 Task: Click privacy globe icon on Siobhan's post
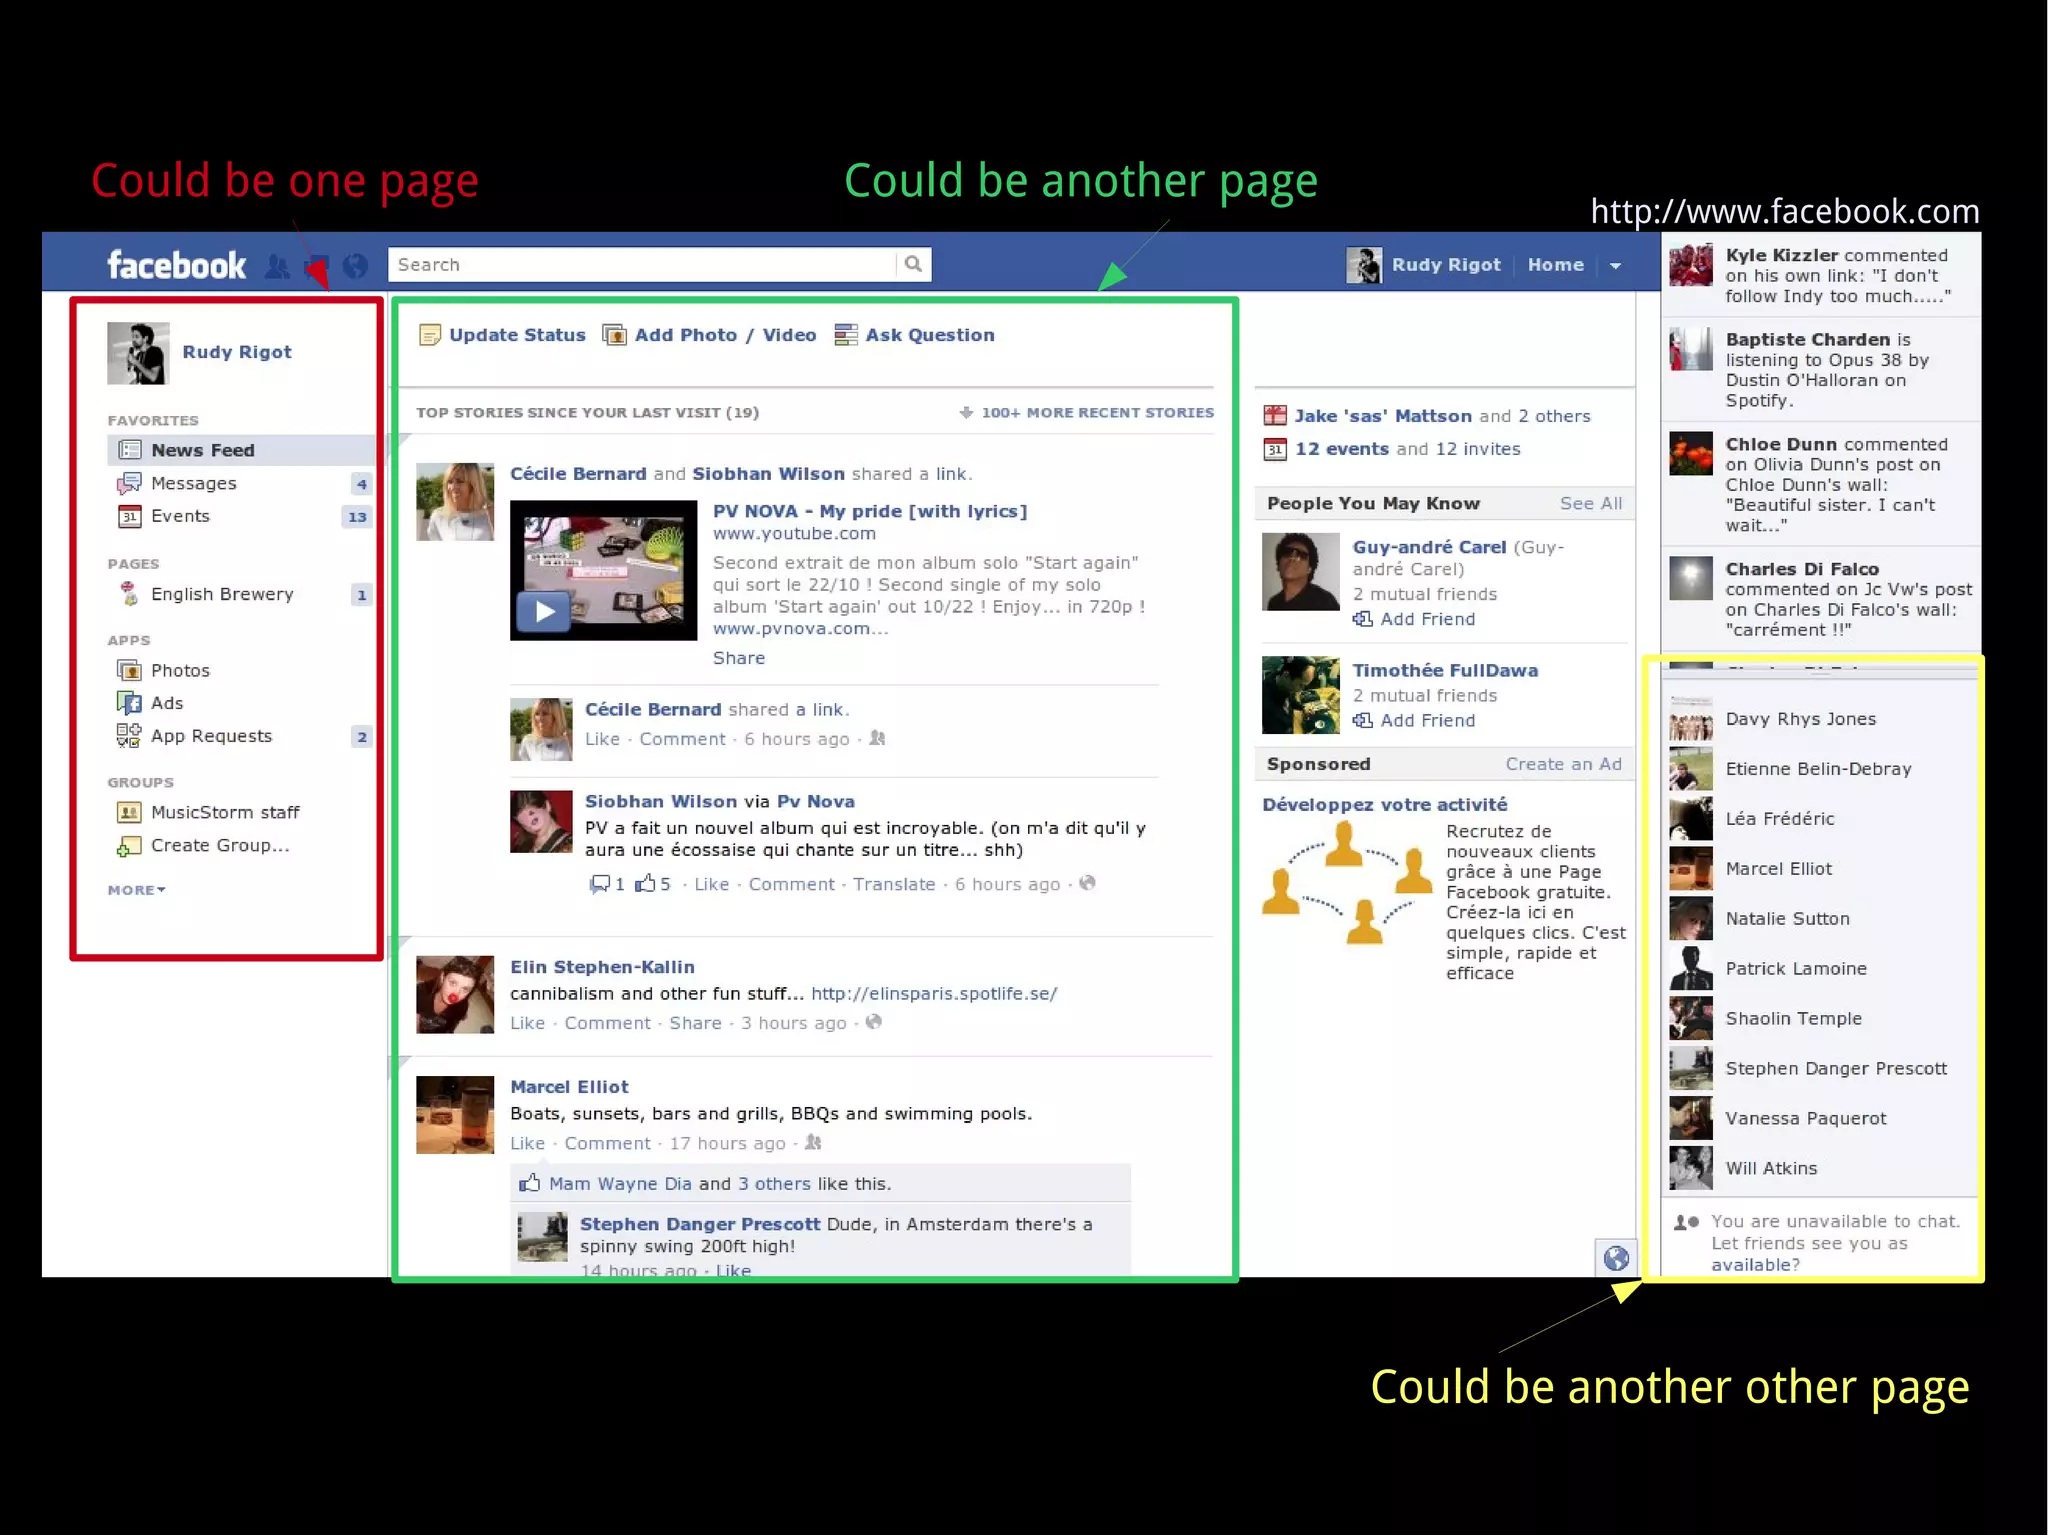point(1088,883)
